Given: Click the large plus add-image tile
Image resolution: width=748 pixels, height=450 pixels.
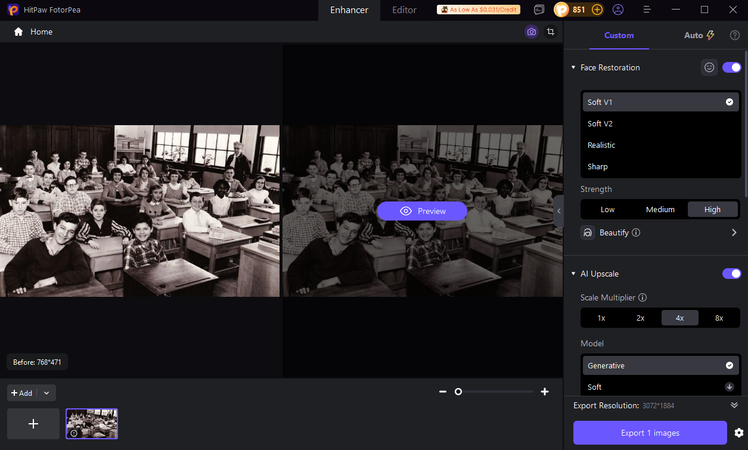Looking at the screenshot, I should (33, 424).
